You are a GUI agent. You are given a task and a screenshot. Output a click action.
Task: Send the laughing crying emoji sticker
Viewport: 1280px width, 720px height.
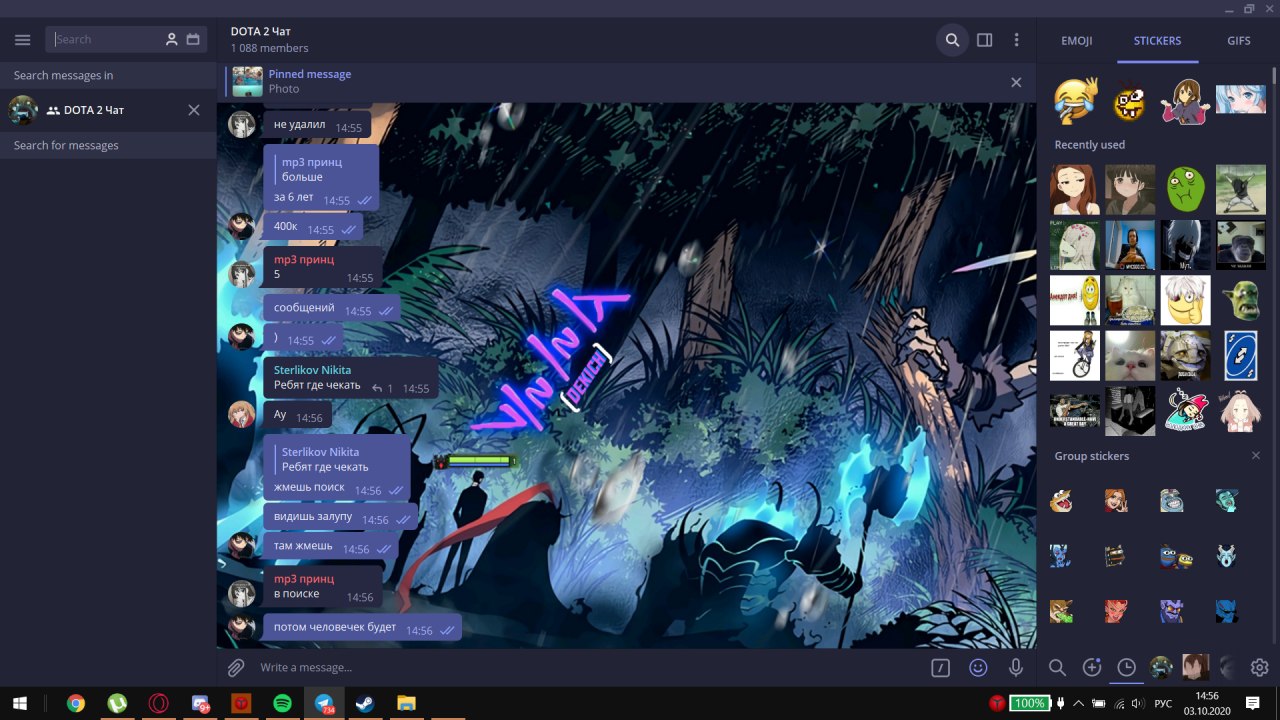(x=1075, y=100)
